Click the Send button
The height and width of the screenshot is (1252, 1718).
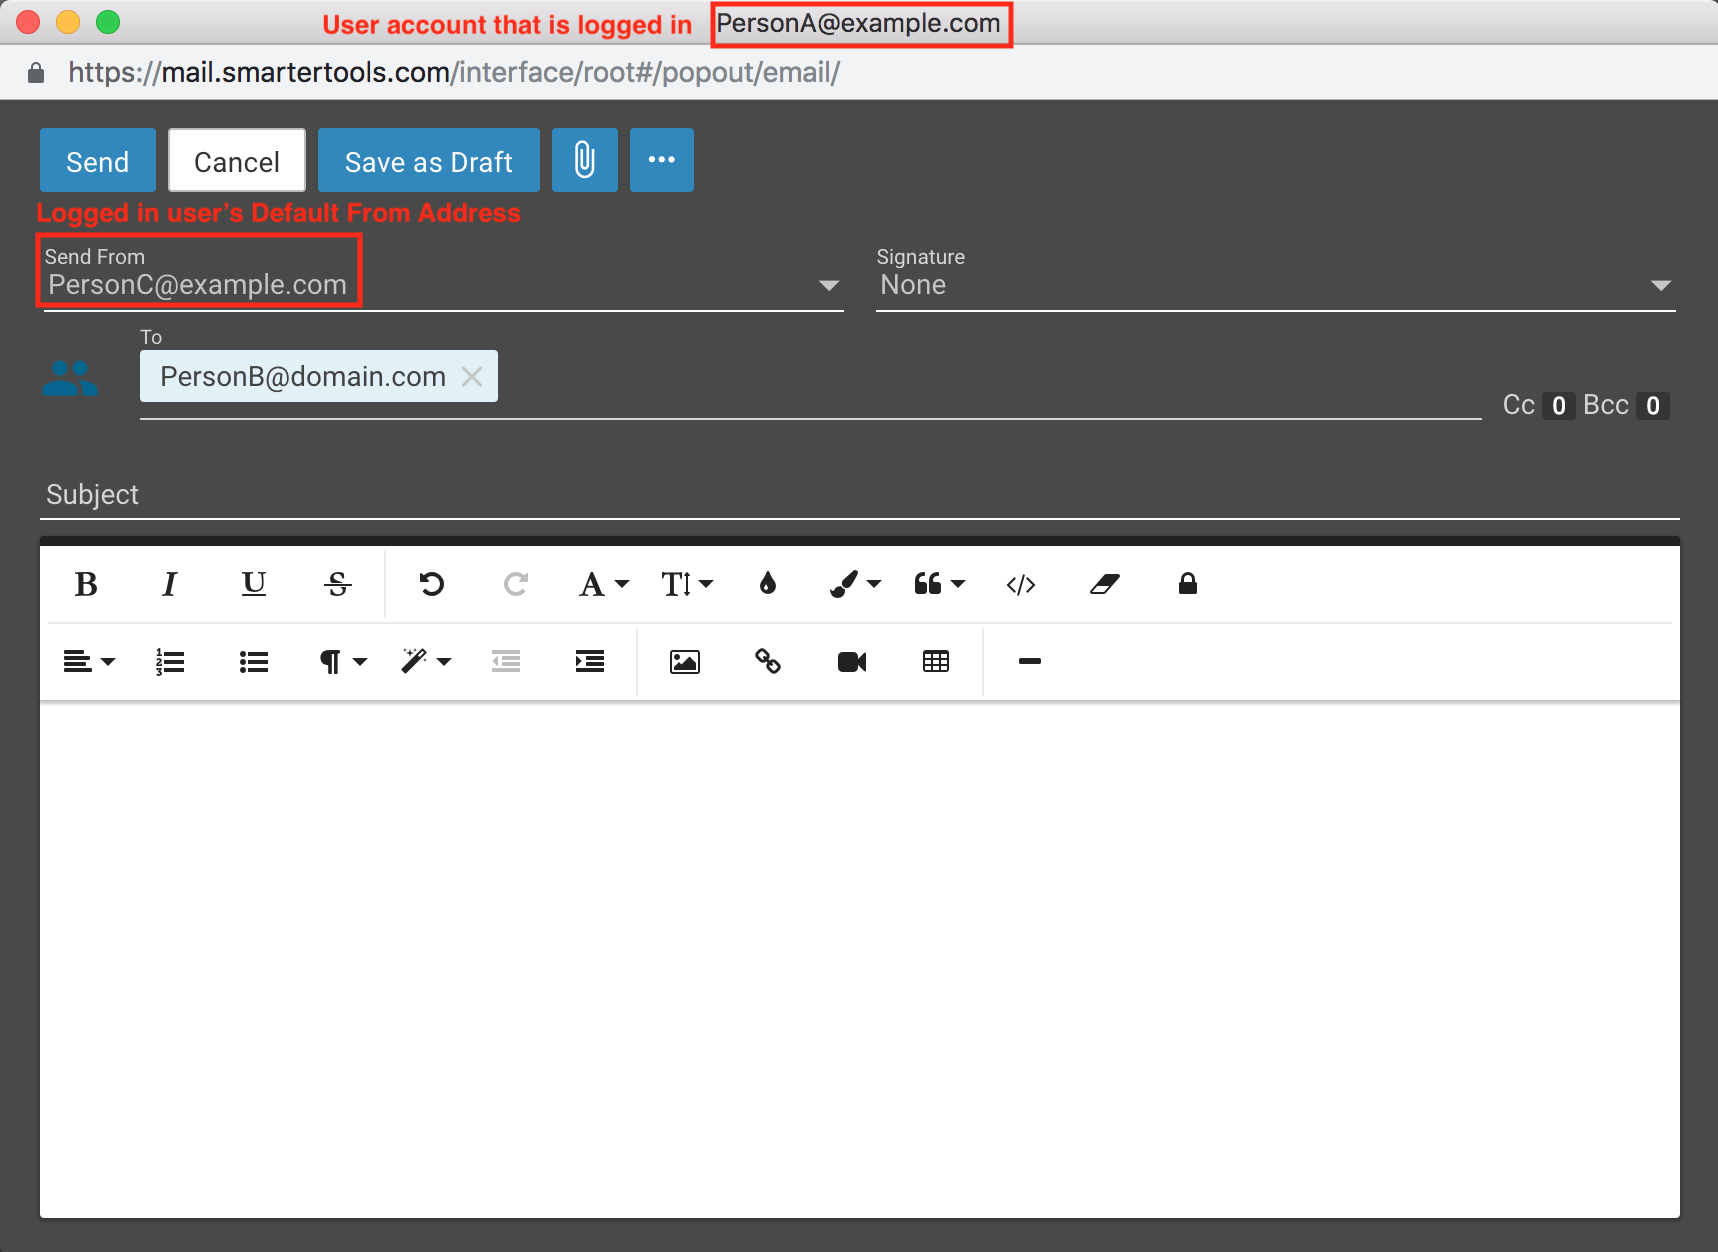98,161
